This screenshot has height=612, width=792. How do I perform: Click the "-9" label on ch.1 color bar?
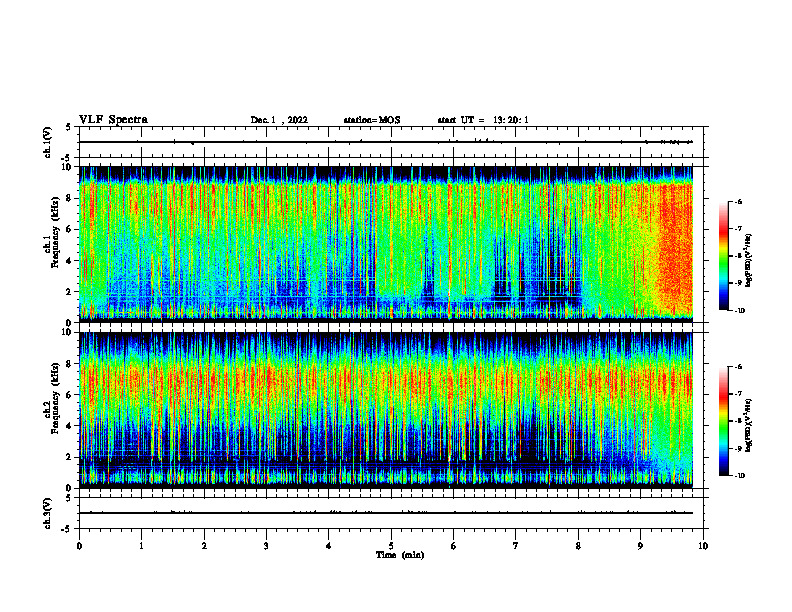pos(738,283)
